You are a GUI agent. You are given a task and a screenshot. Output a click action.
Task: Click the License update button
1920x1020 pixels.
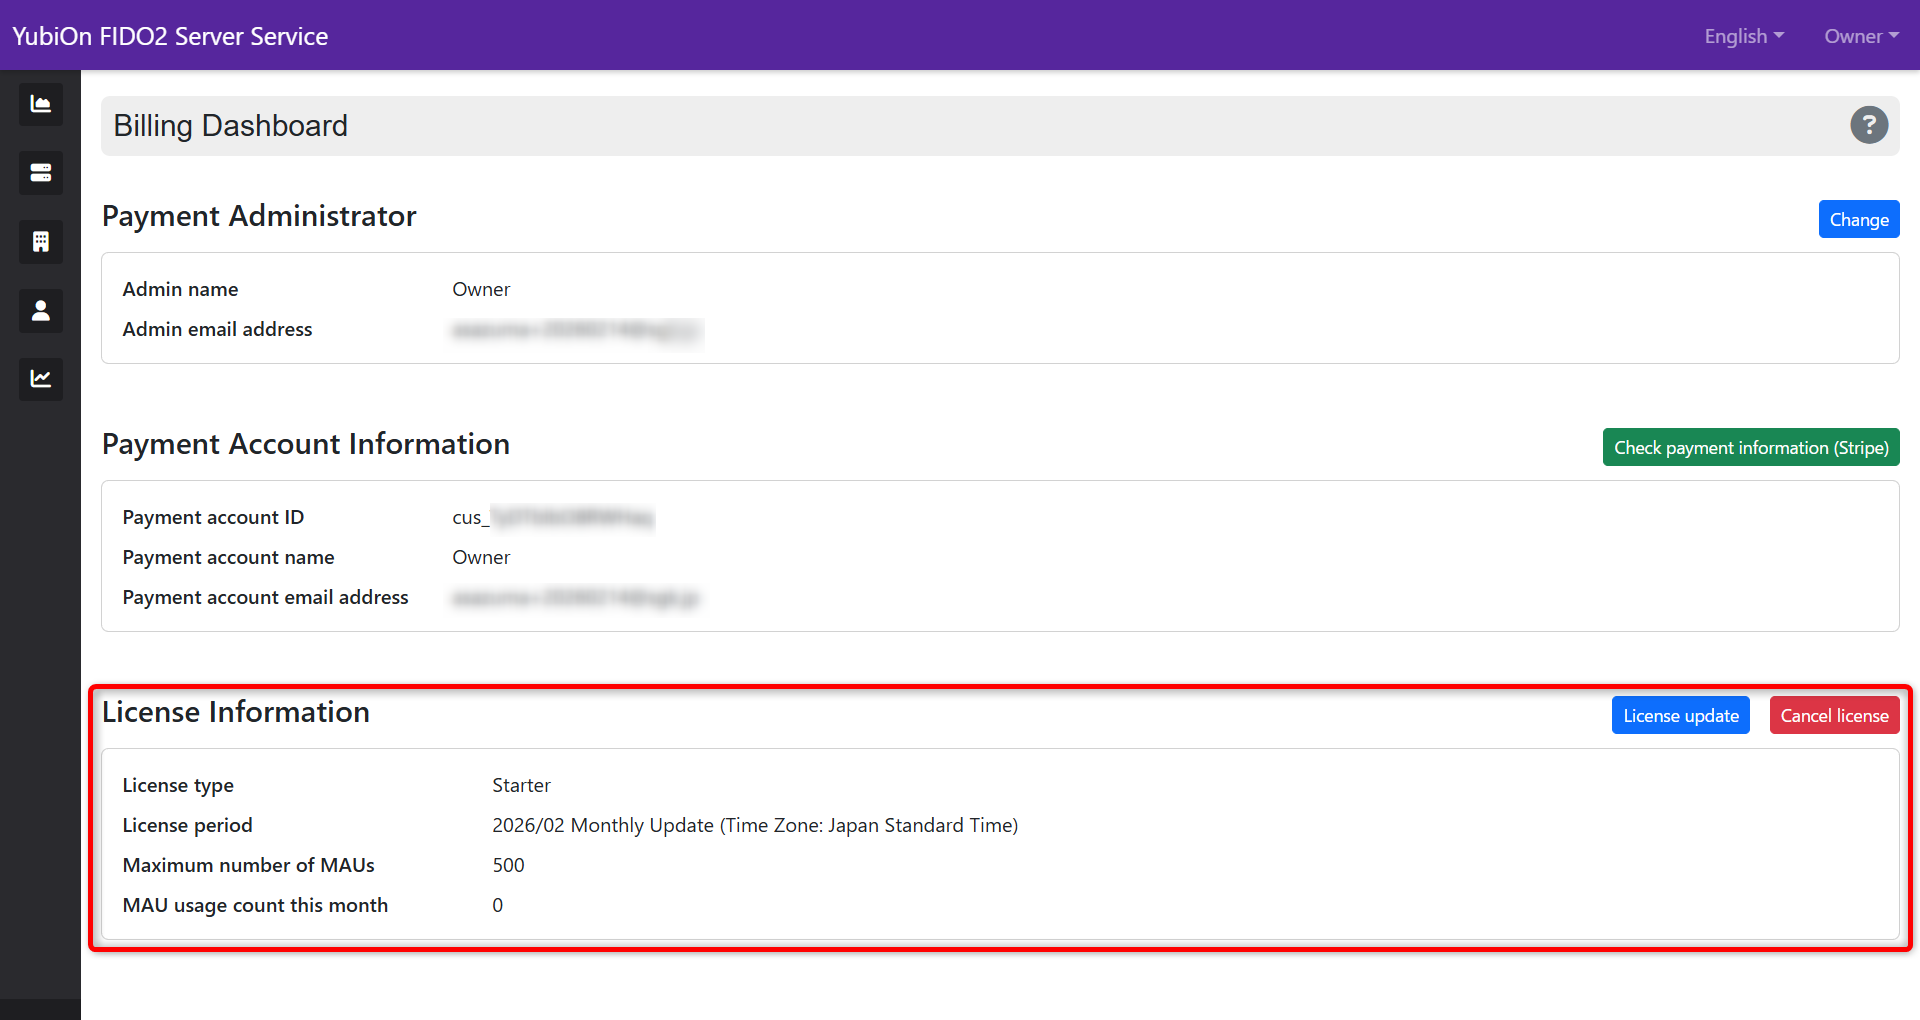[x=1680, y=716]
